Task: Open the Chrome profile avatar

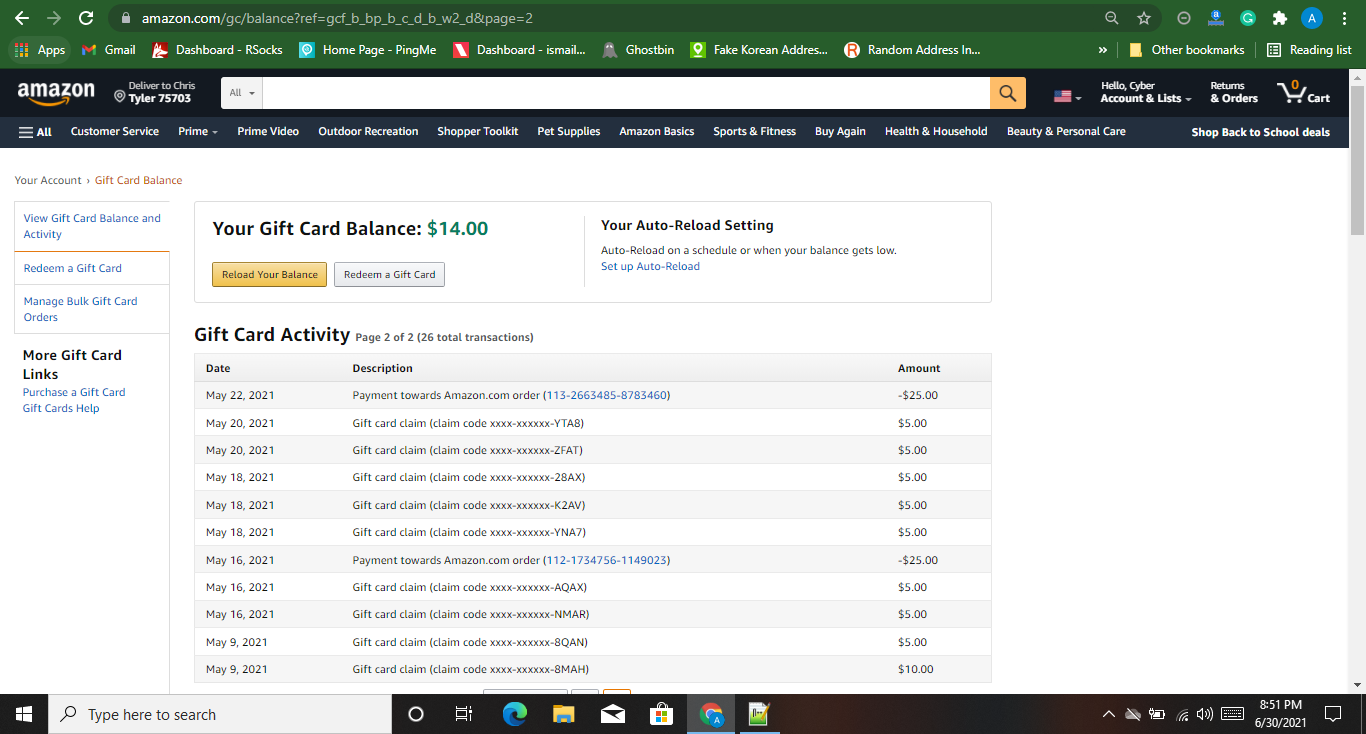Action: point(1312,18)
